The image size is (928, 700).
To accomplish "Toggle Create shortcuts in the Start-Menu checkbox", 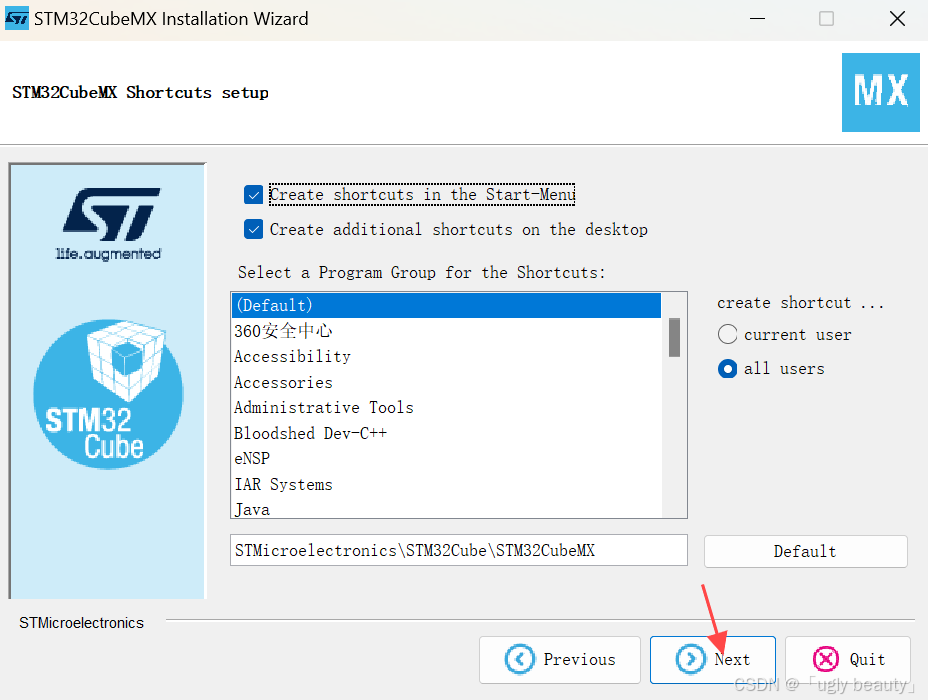I will coord(253,194).
